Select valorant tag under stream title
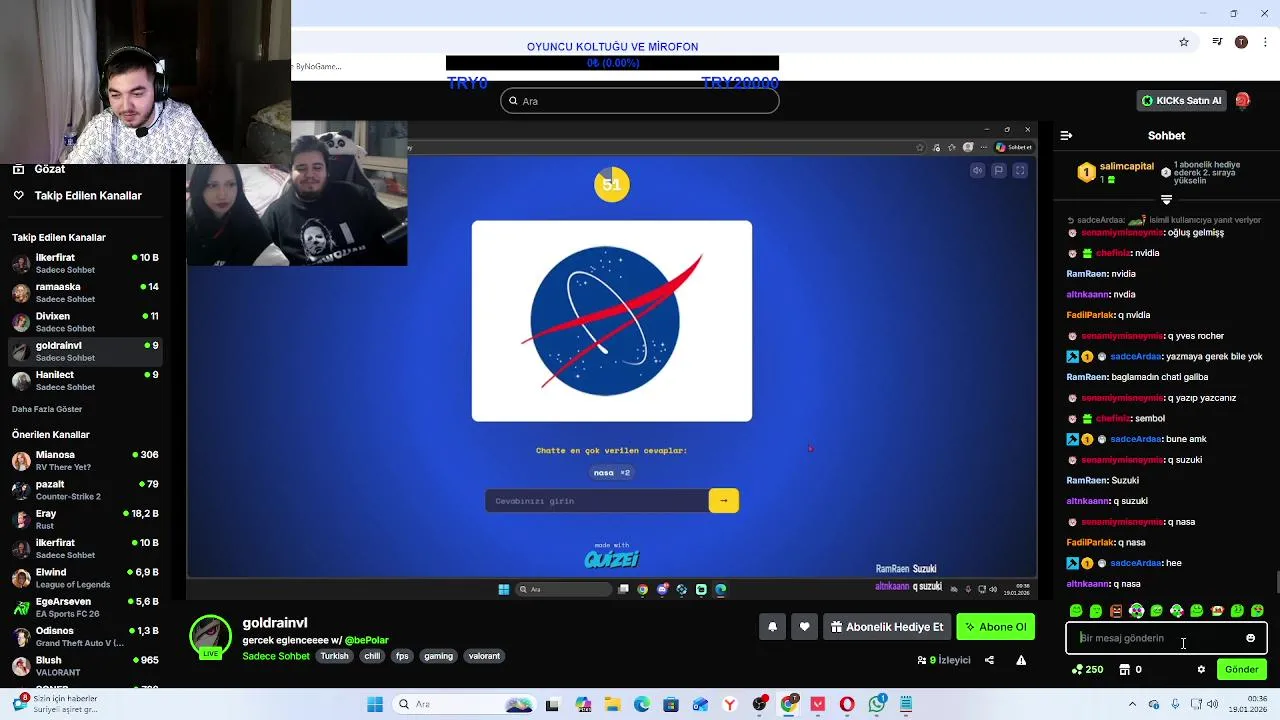The height and width of the screenshot is (720, 1280). tap(484, 656)
